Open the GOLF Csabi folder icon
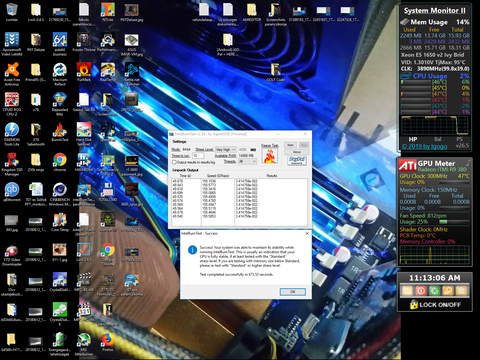The width and height of the screenshot is (480, 360). click(276, 72)
